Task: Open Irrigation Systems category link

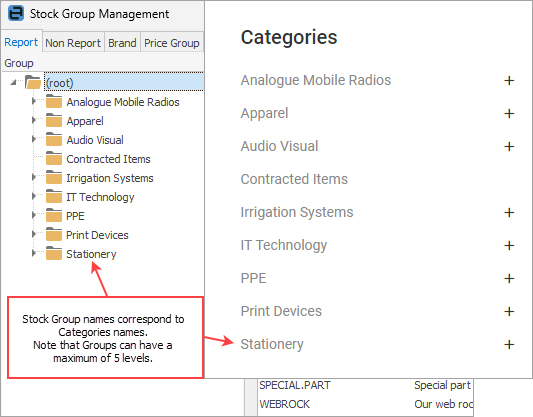Action: (297, 212)
